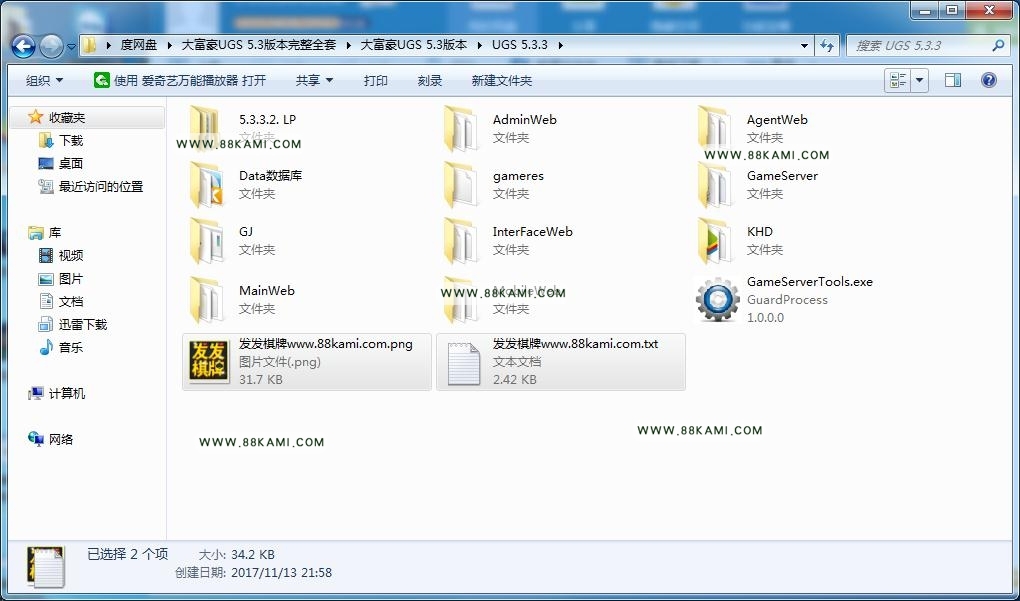Change the view mode icon
1020x601 pixels.
898,81
